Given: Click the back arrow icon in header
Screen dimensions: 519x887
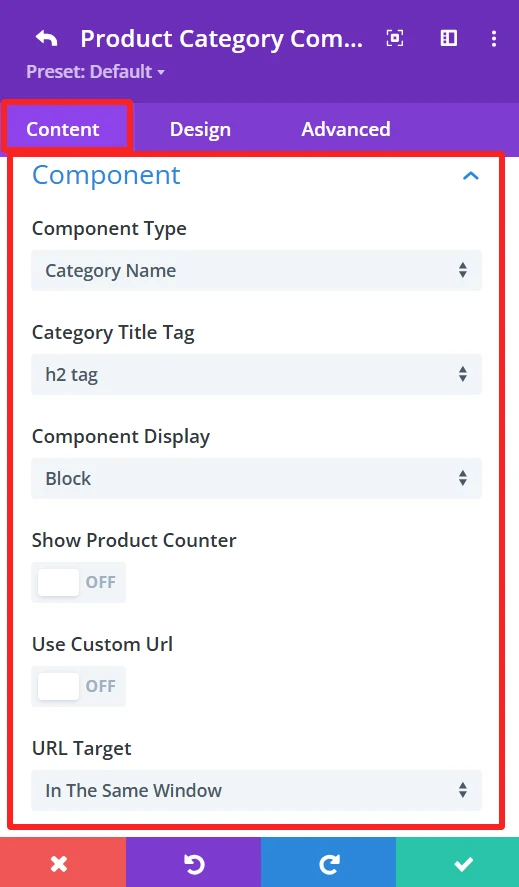Looking at the screenshot, I should (46, 38).
